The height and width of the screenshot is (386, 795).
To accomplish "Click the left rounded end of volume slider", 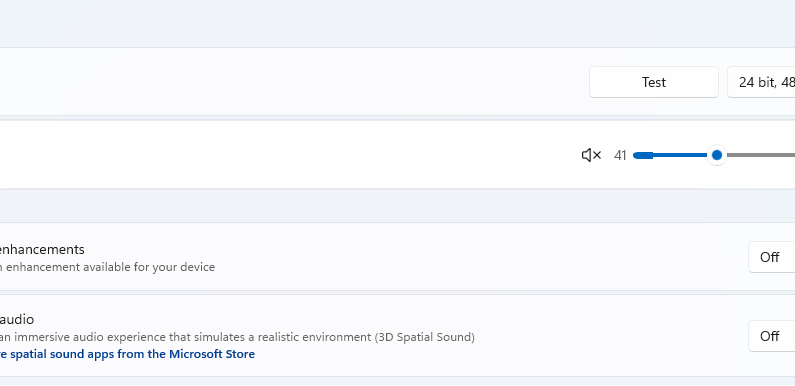I will click(637, 155).
